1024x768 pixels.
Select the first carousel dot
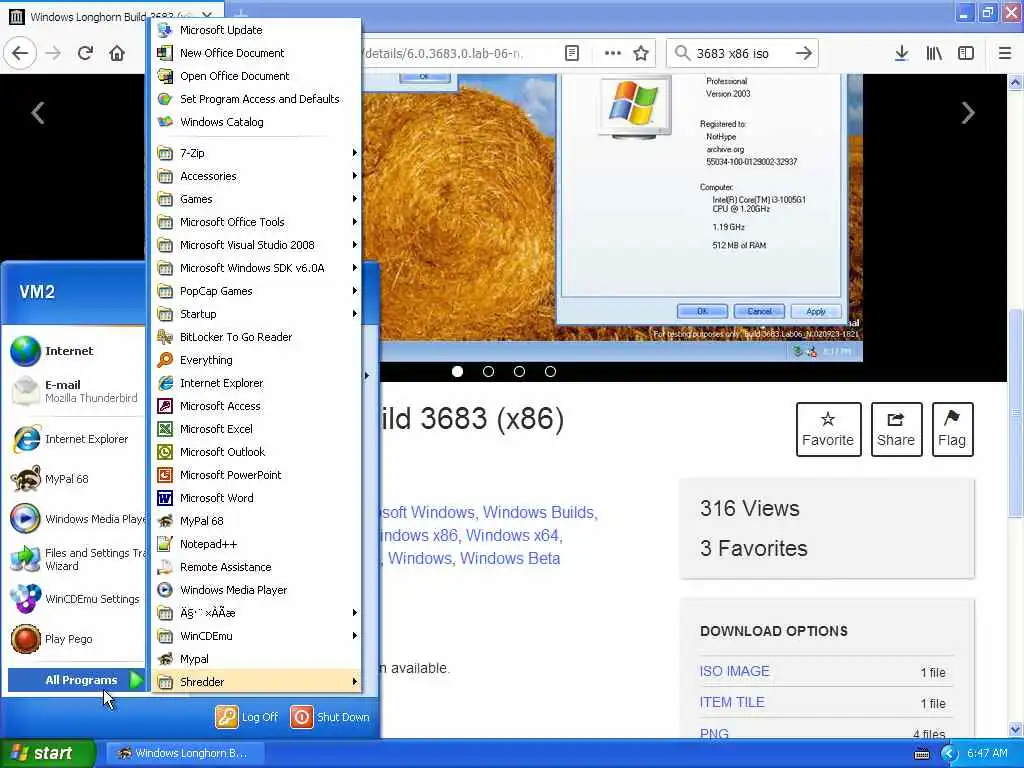click(457, 372)
